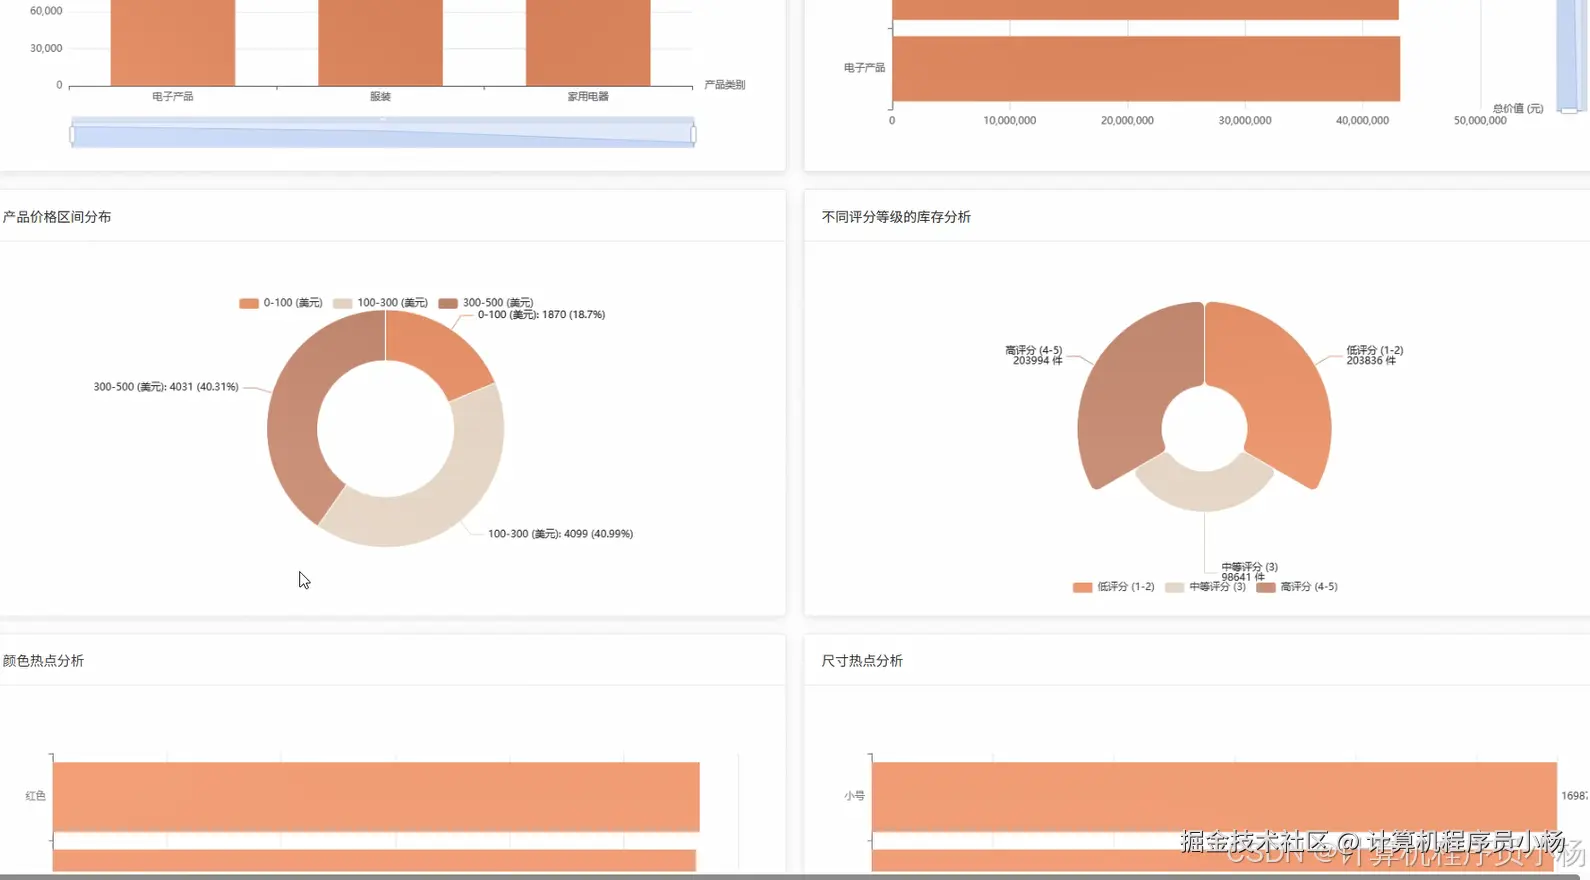Screen dimensions: 1590x880
Task: Click the 红色 bar in 颜色热点分析
Action: point(376,797)
